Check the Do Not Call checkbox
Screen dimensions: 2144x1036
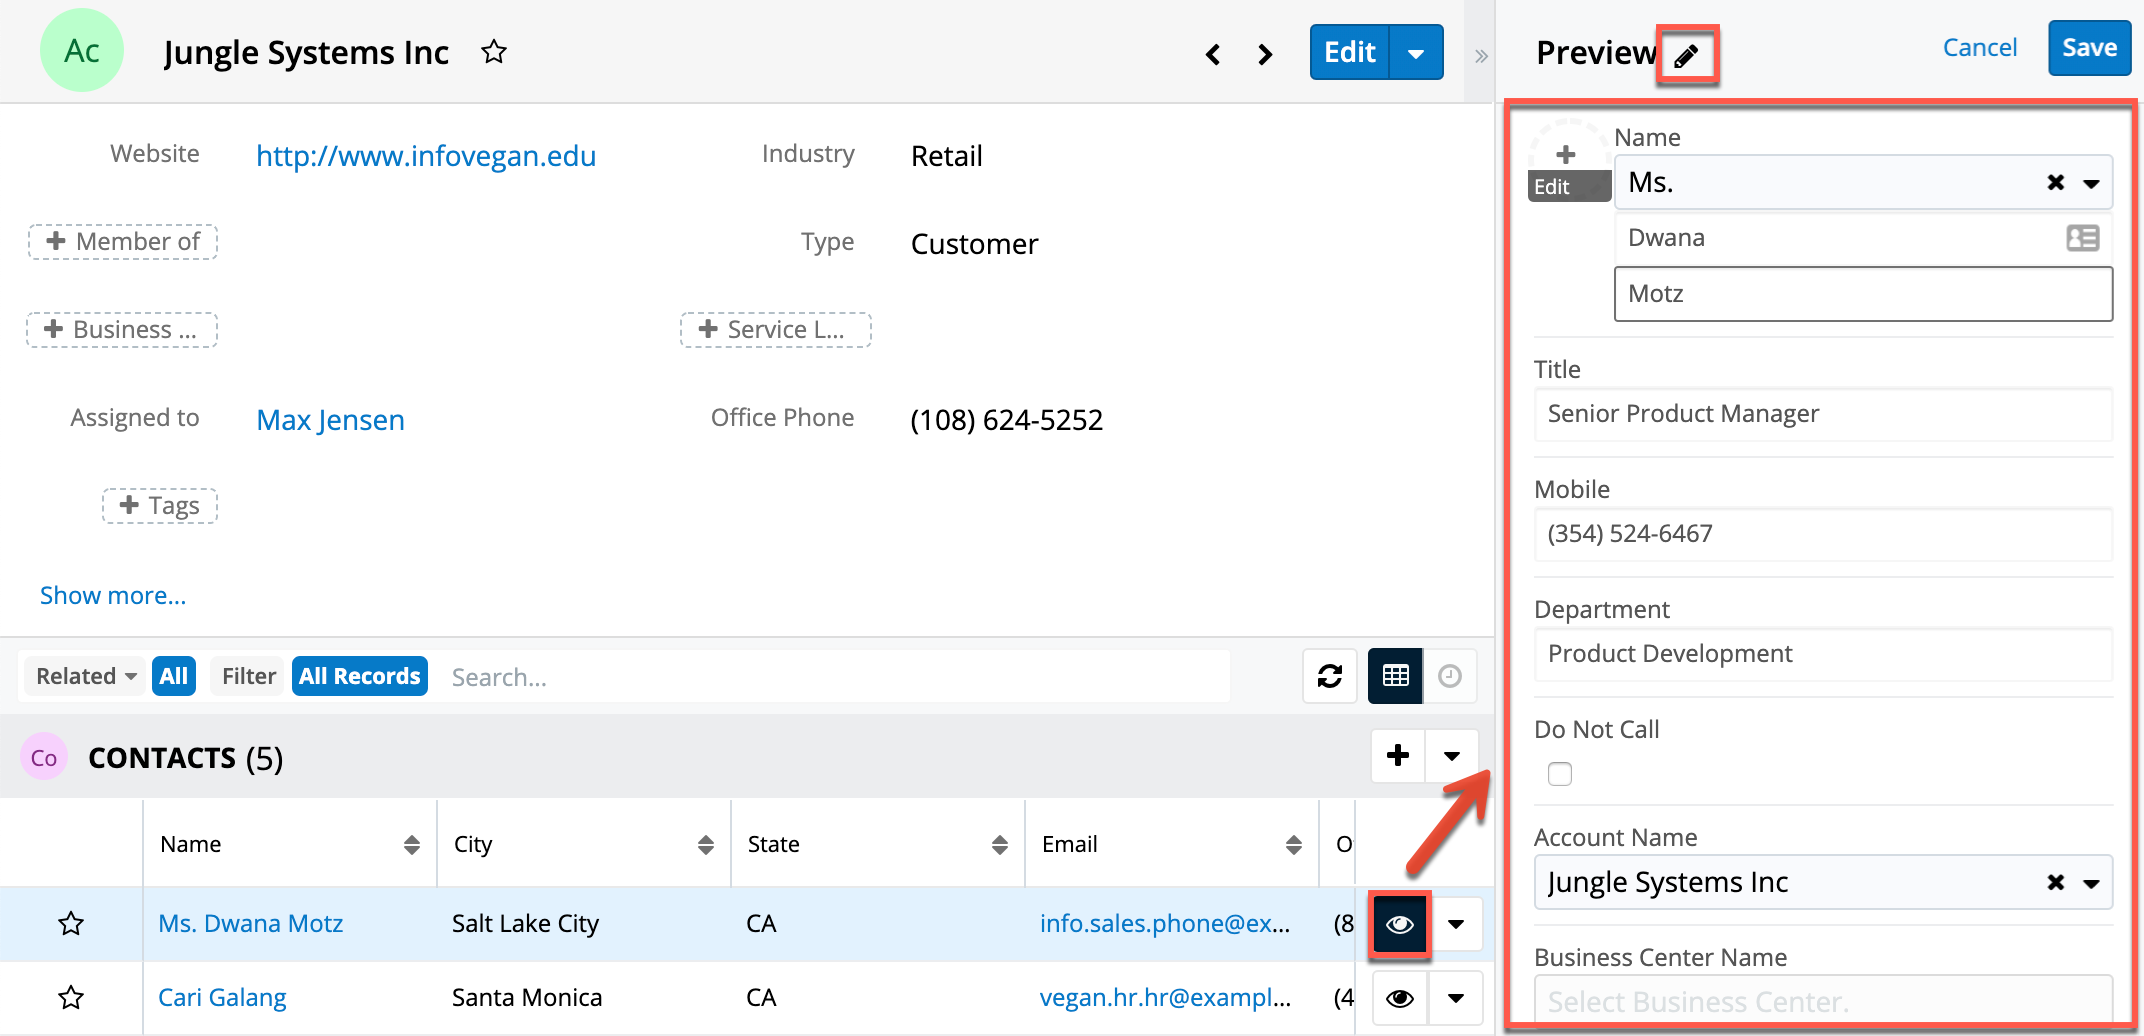1559,774
